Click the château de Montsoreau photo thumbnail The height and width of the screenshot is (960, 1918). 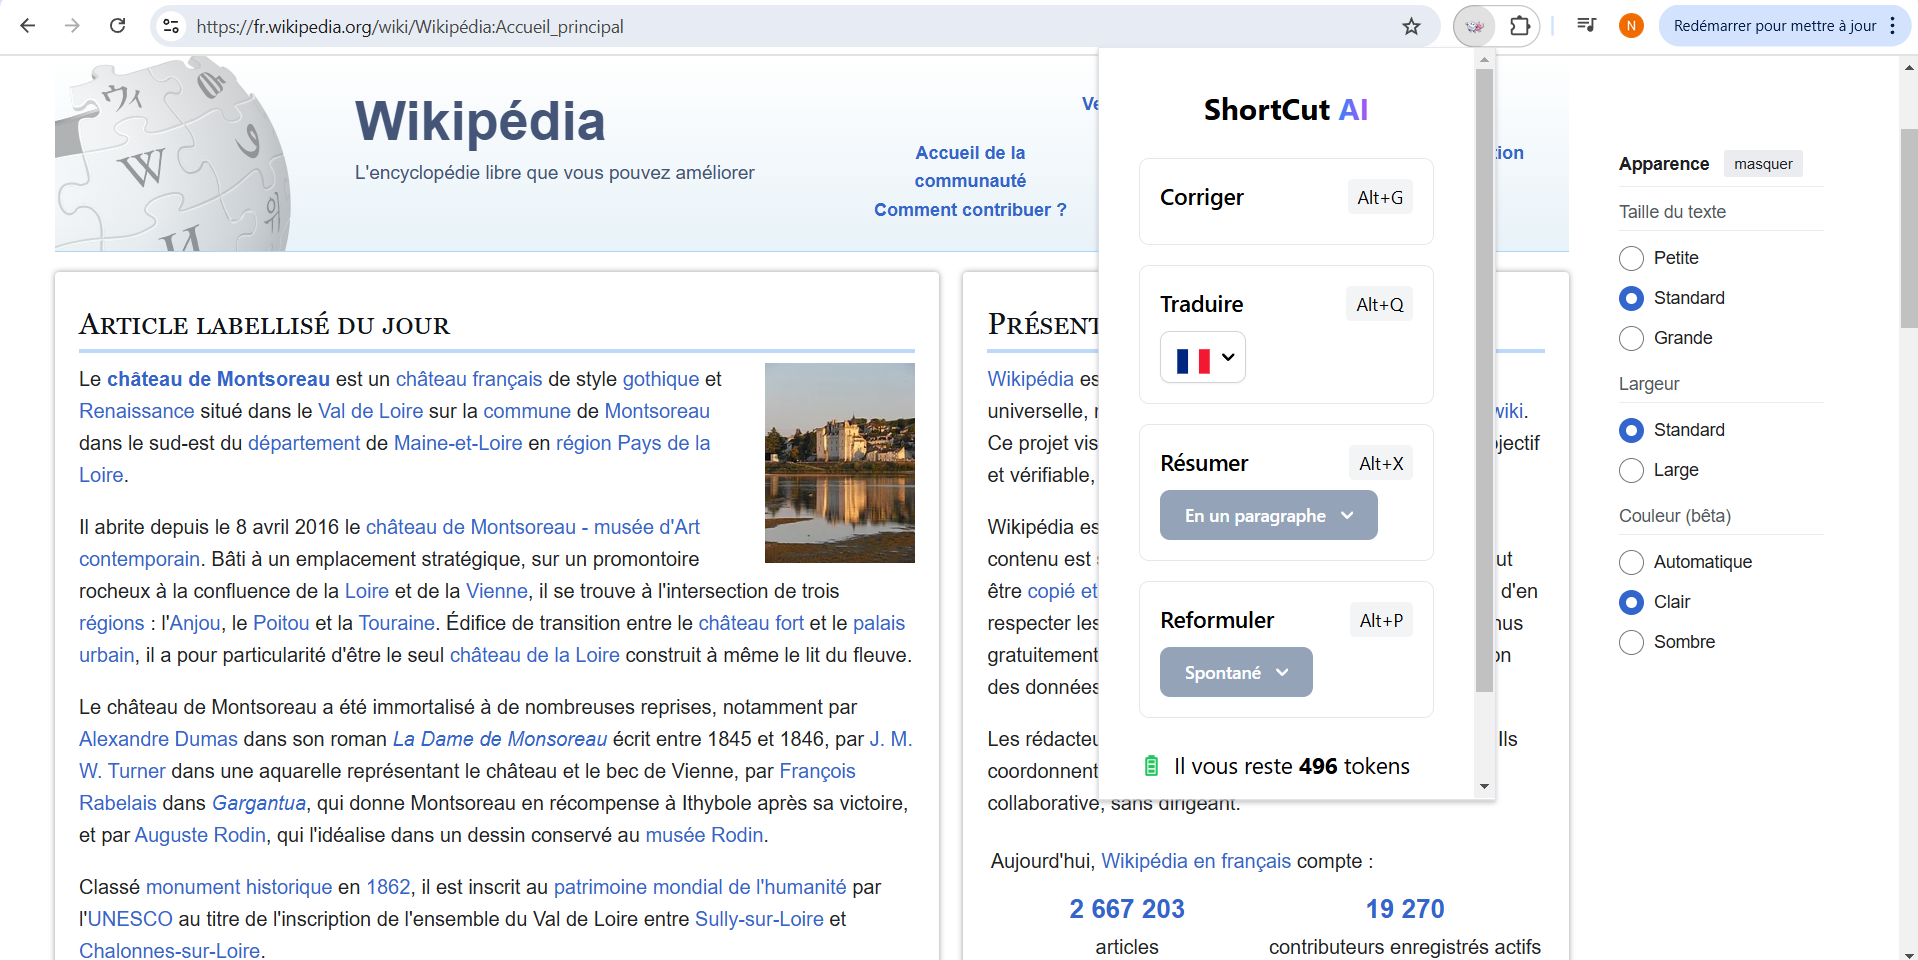pos(839,462)
